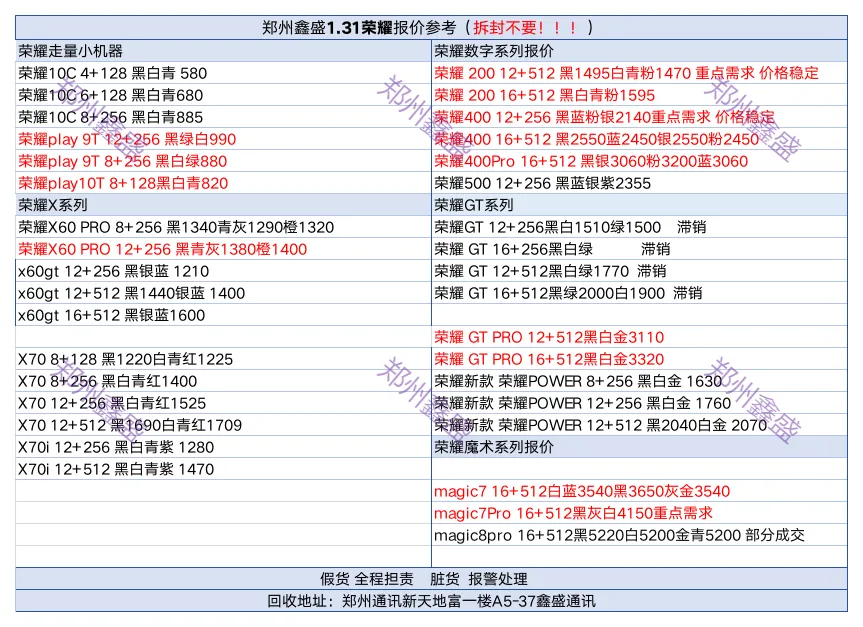Viewport: 863px width, 627px height.
Task: Click row 荣耀GT 12+256黑白1510绿1500 滞销
Action: (x=640, y=227)
